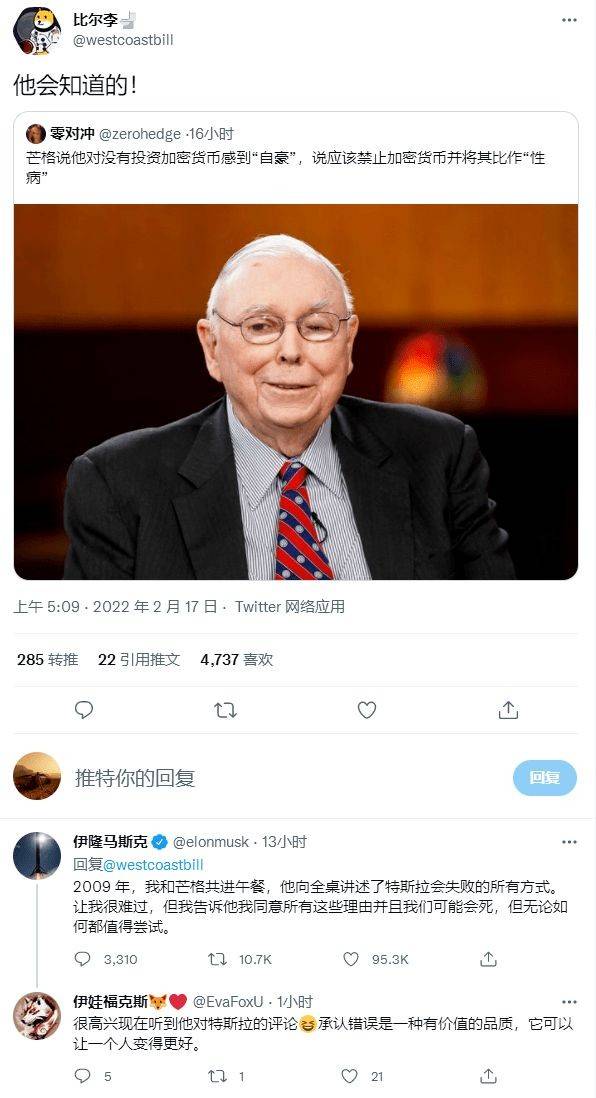Open more options on 伊隆马斯克 reply
This screenshot has height=1098, width=596.
(x=569, y=842)
